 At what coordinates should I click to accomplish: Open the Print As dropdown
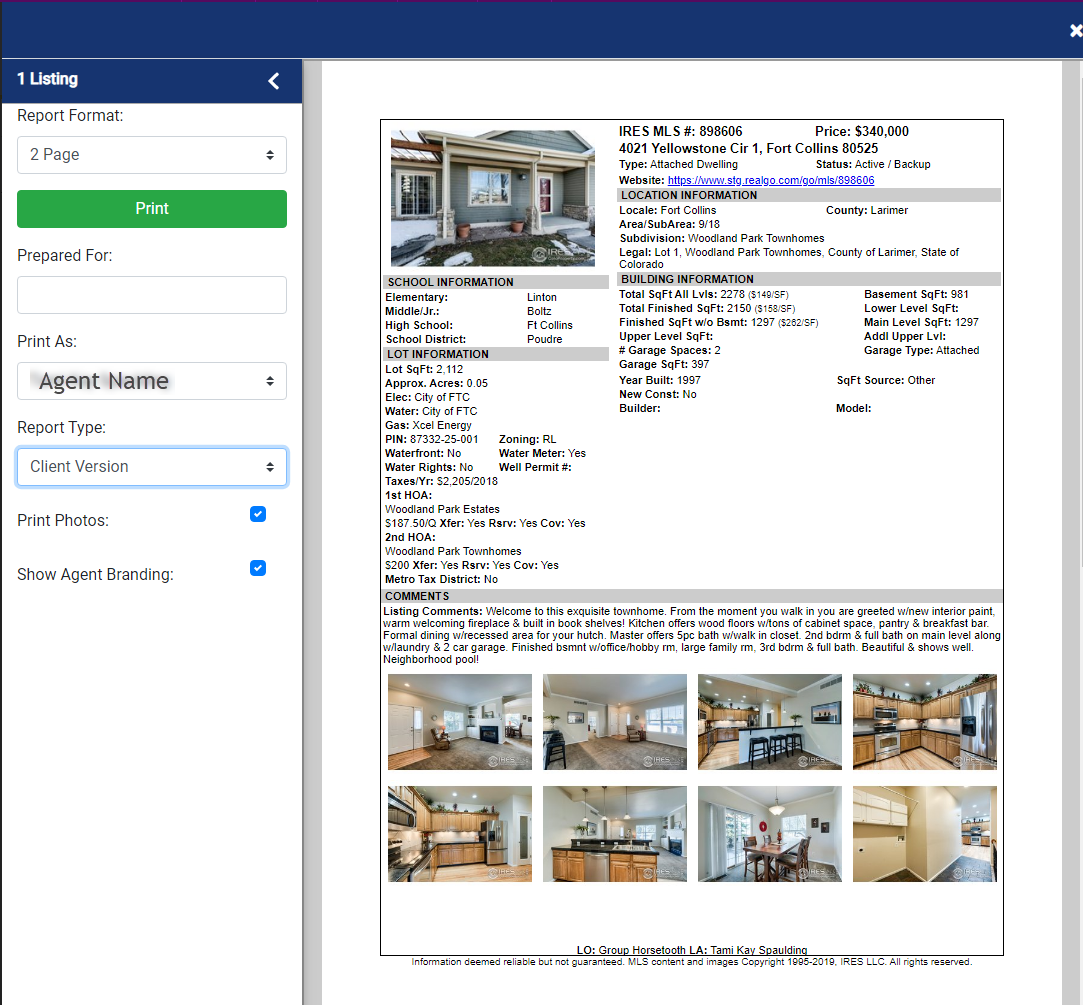[152, 381]
